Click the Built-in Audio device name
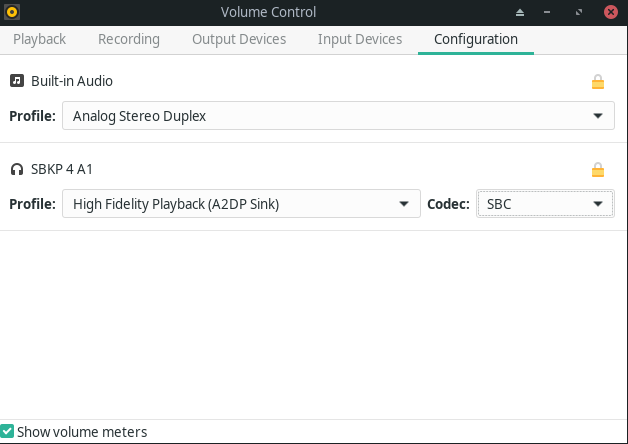The height and width of the screenshot is (444, 628). point(72,81)
